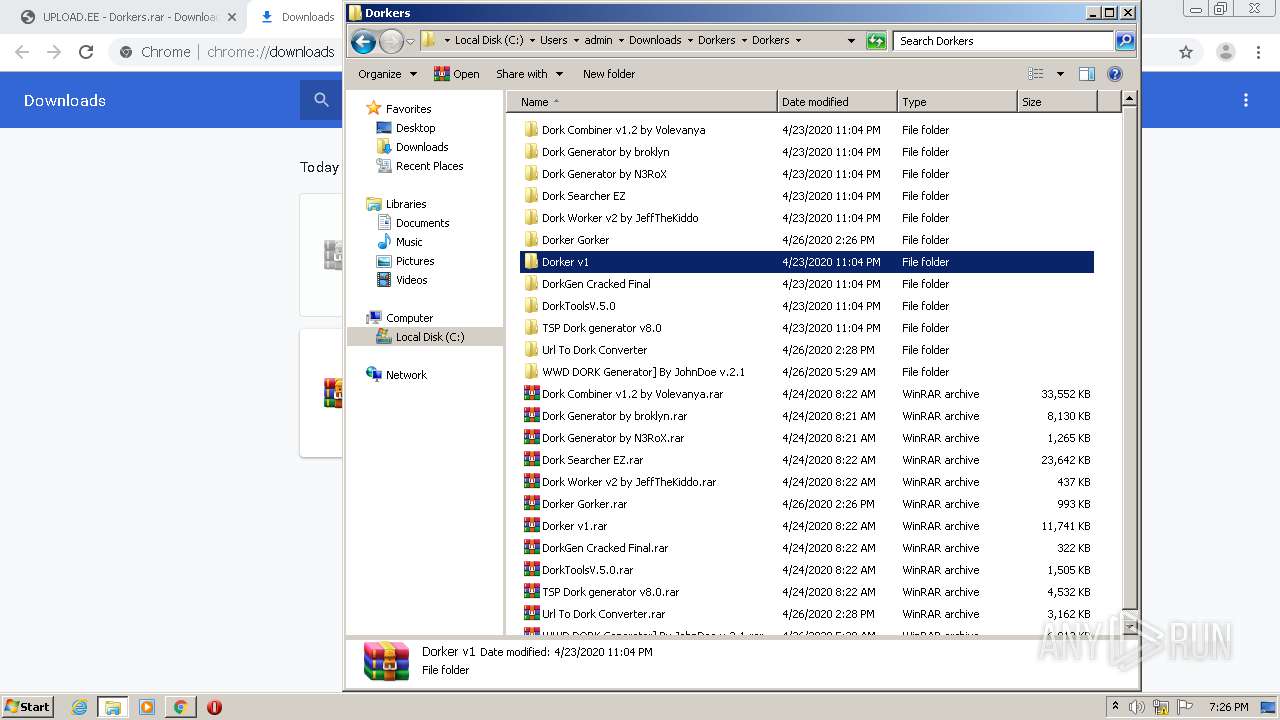Focus the Search Dorkers field
The image size is (1280, 720).
(1003, 41)
